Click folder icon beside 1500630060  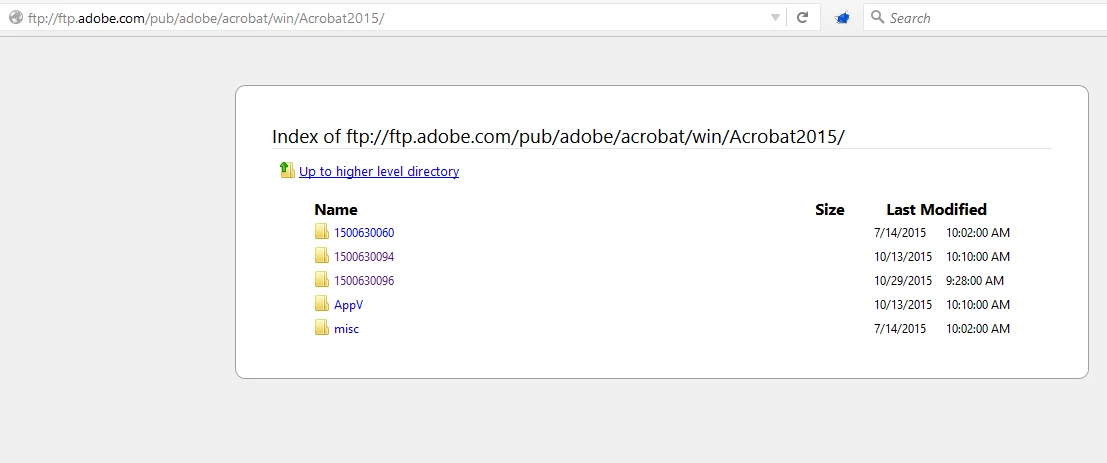pyautogui.click(x=322, y=232)
